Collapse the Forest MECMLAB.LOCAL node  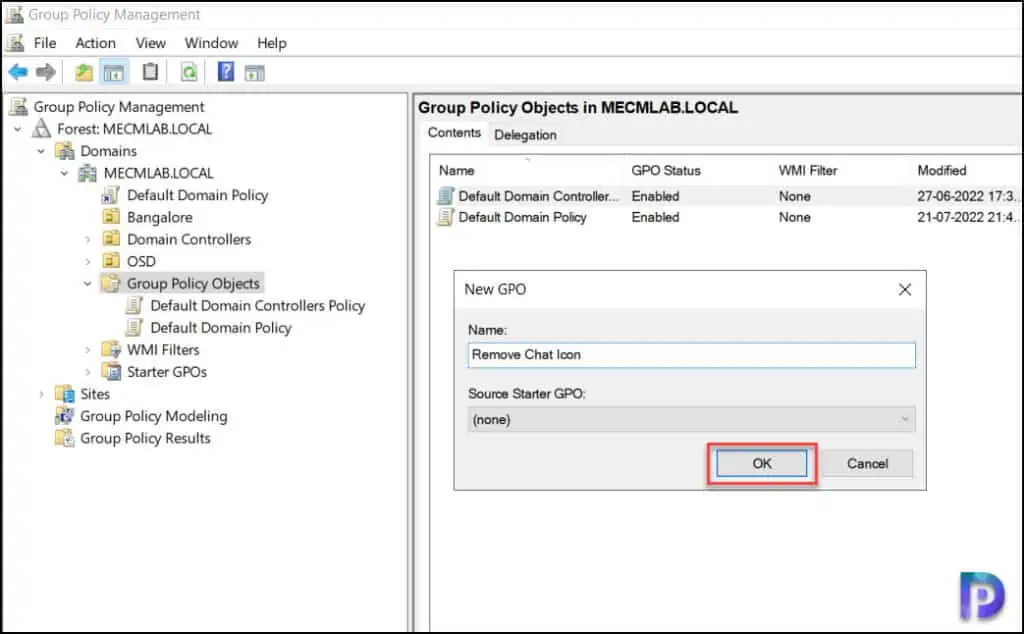click(18, 129)
